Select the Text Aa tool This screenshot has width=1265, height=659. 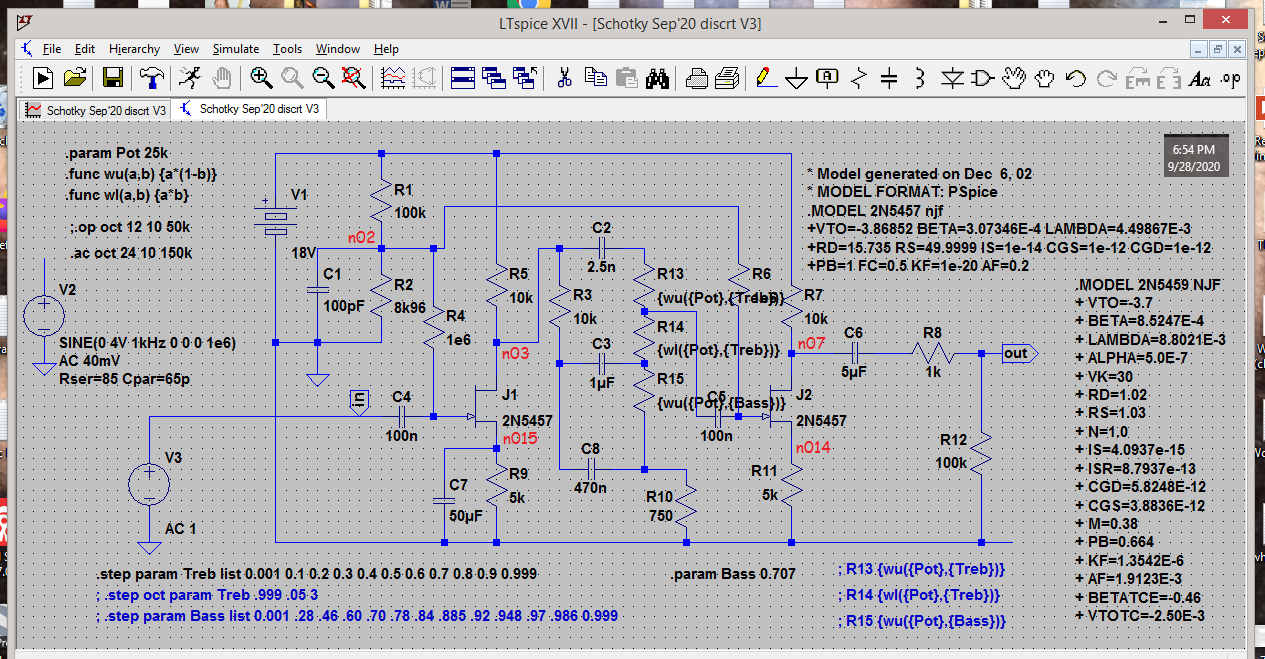1200,77
